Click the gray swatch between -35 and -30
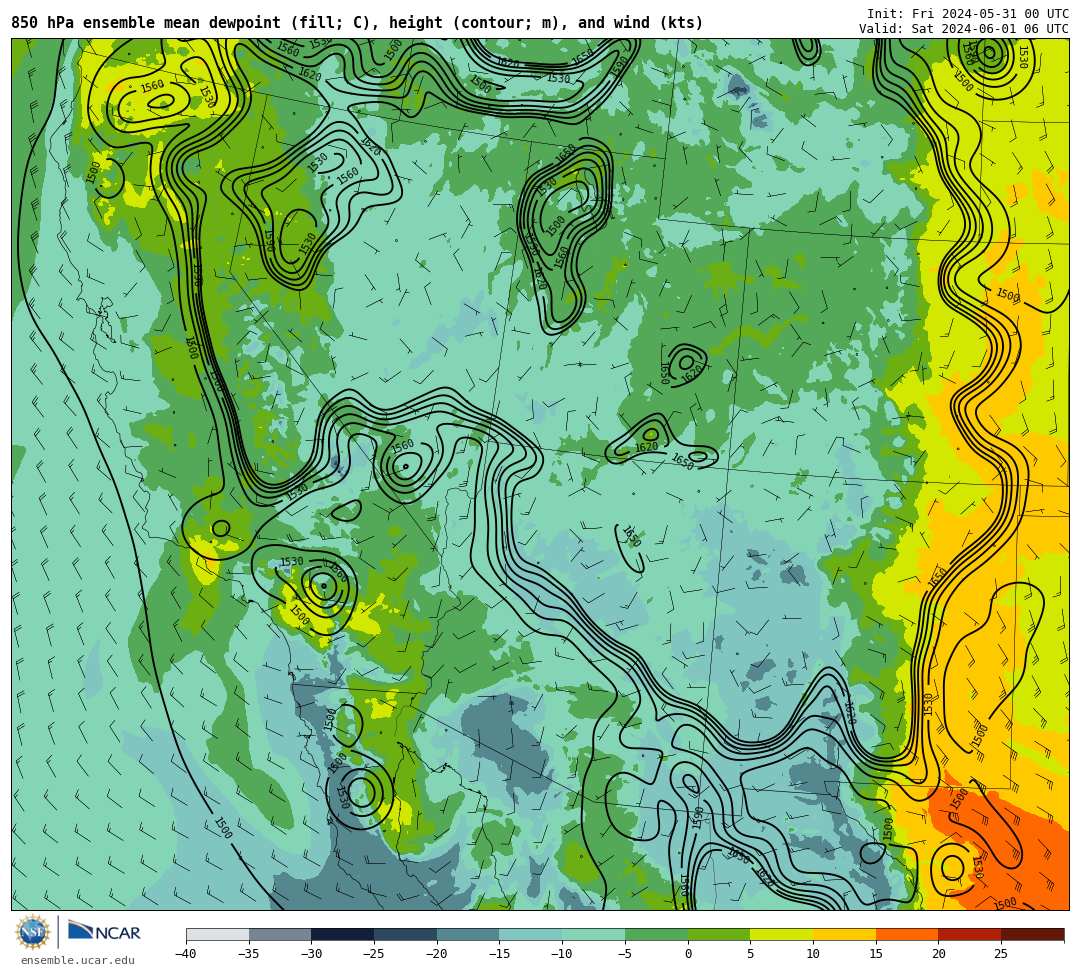This screenshot has height=973, width=1080. point(280,934)
